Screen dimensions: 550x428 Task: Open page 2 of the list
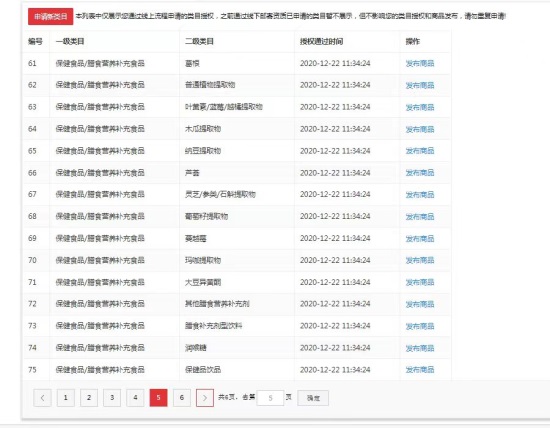click(89, 398)
